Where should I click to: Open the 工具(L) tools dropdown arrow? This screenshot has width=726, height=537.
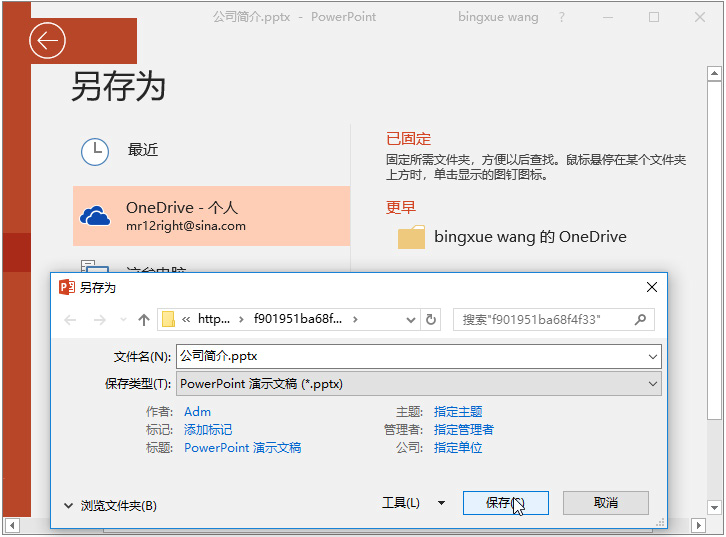tap(442, 503)
